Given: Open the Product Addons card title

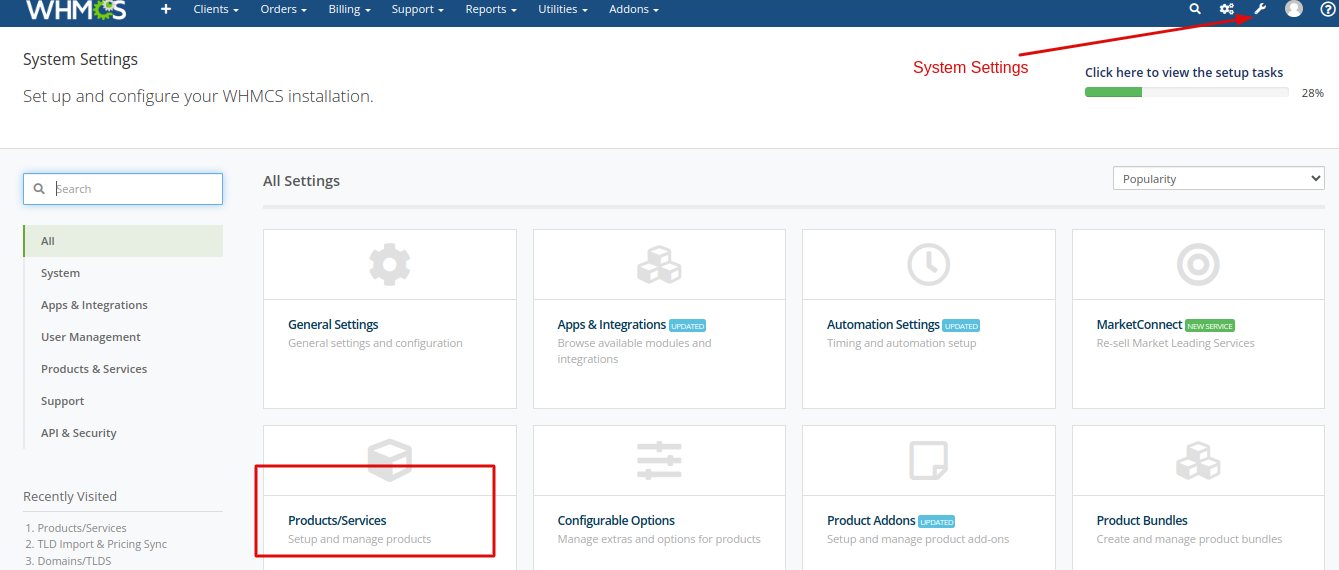Looking at the screenshot, I should [x=871, y=521].
